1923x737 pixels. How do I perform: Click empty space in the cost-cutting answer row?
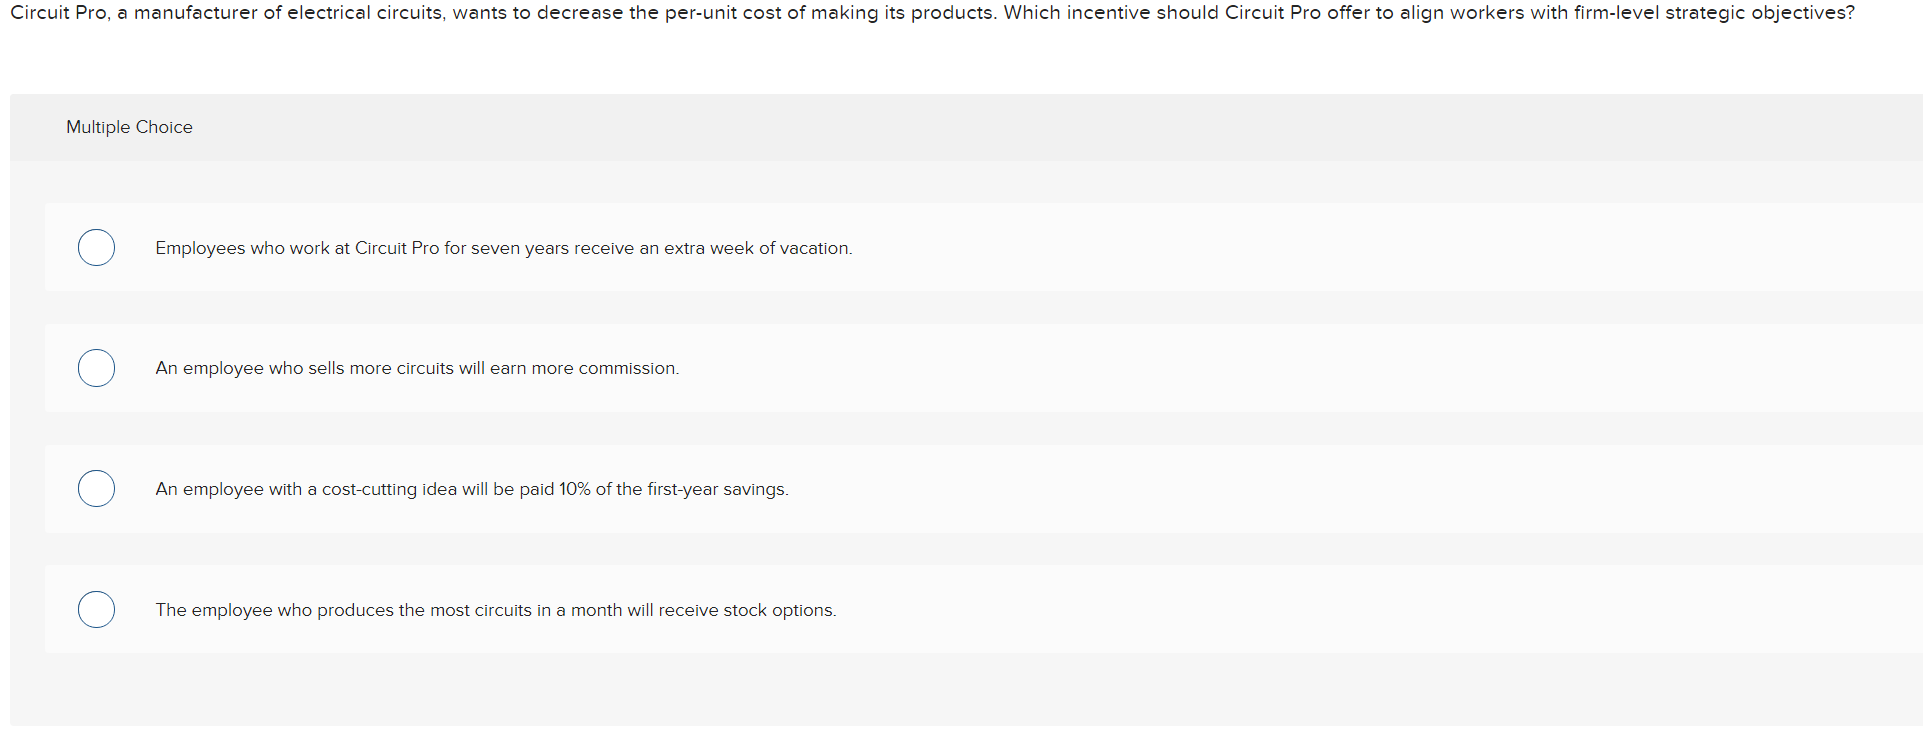coord(1300,489)
